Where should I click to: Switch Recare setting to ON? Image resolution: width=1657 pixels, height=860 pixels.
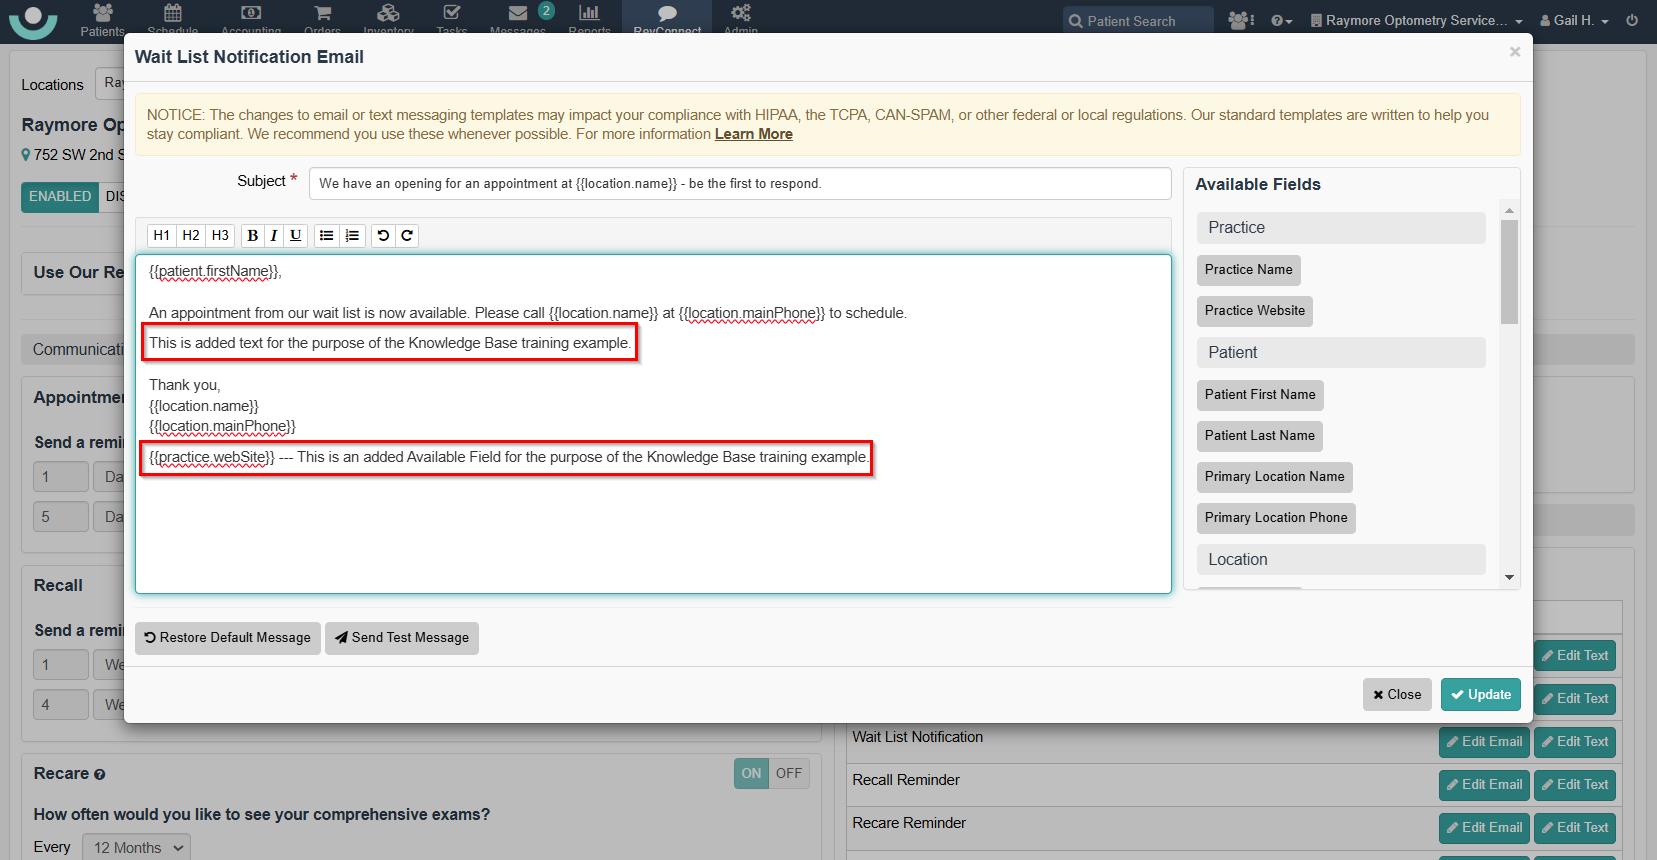[751, 773]
